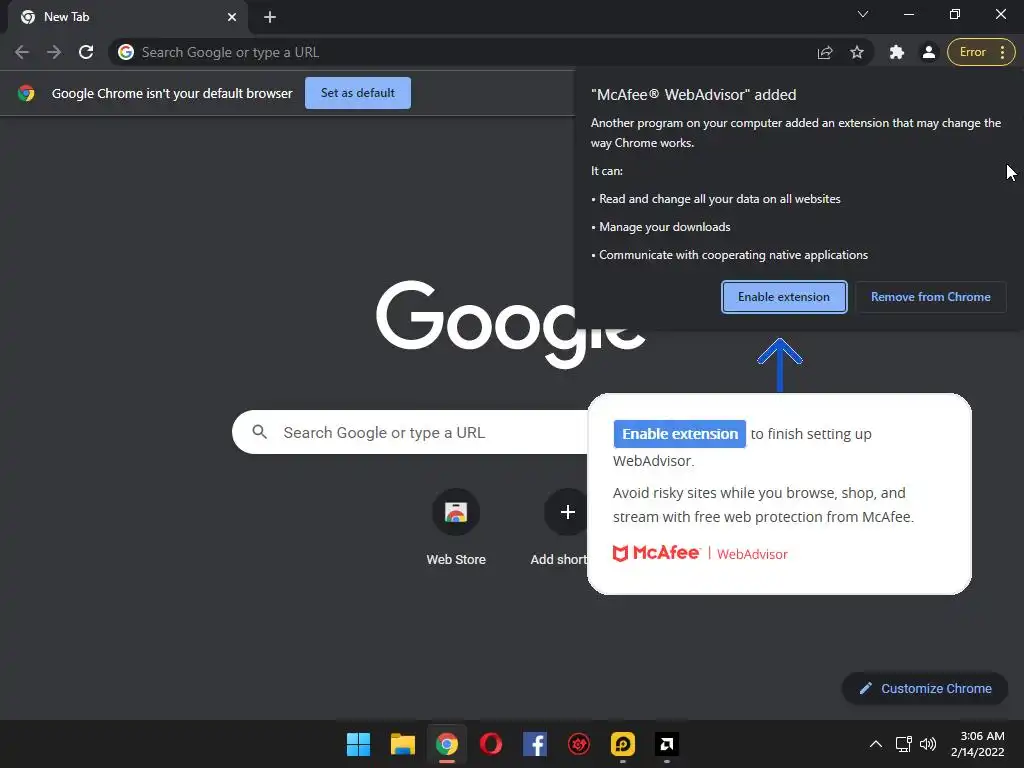Viewport: 1024px width, 768px height.
Task: Click the Add shortcut plus icon
Action: pyautogui.click(x=567, y=512)
